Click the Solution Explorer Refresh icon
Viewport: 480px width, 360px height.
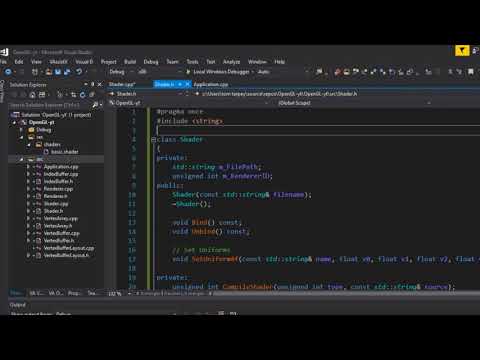82,95
